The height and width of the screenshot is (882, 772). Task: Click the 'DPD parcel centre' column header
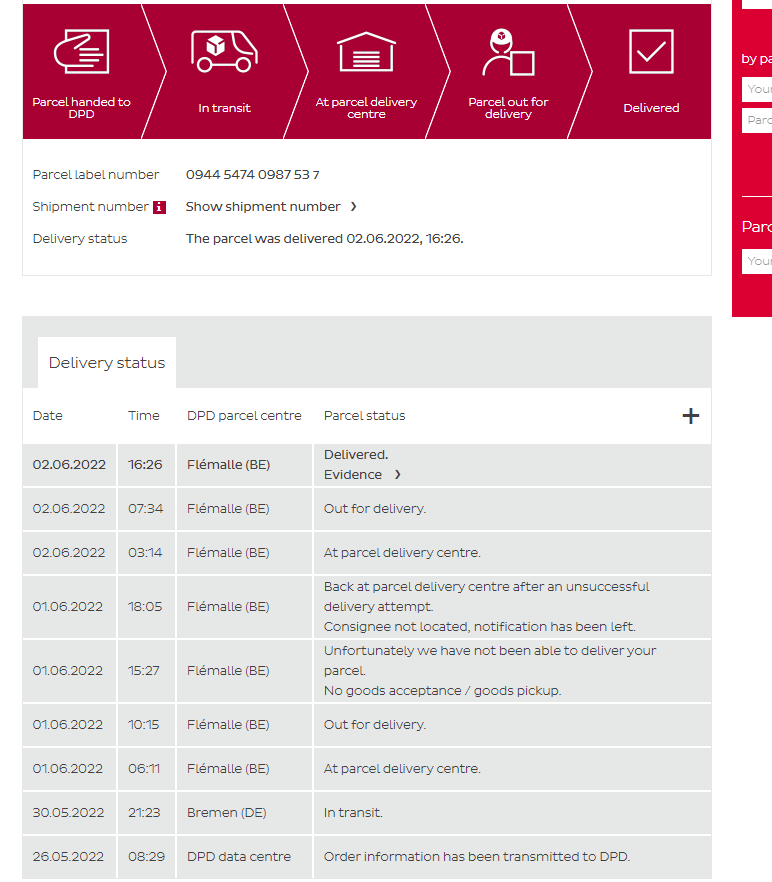(x=244, y=416)
